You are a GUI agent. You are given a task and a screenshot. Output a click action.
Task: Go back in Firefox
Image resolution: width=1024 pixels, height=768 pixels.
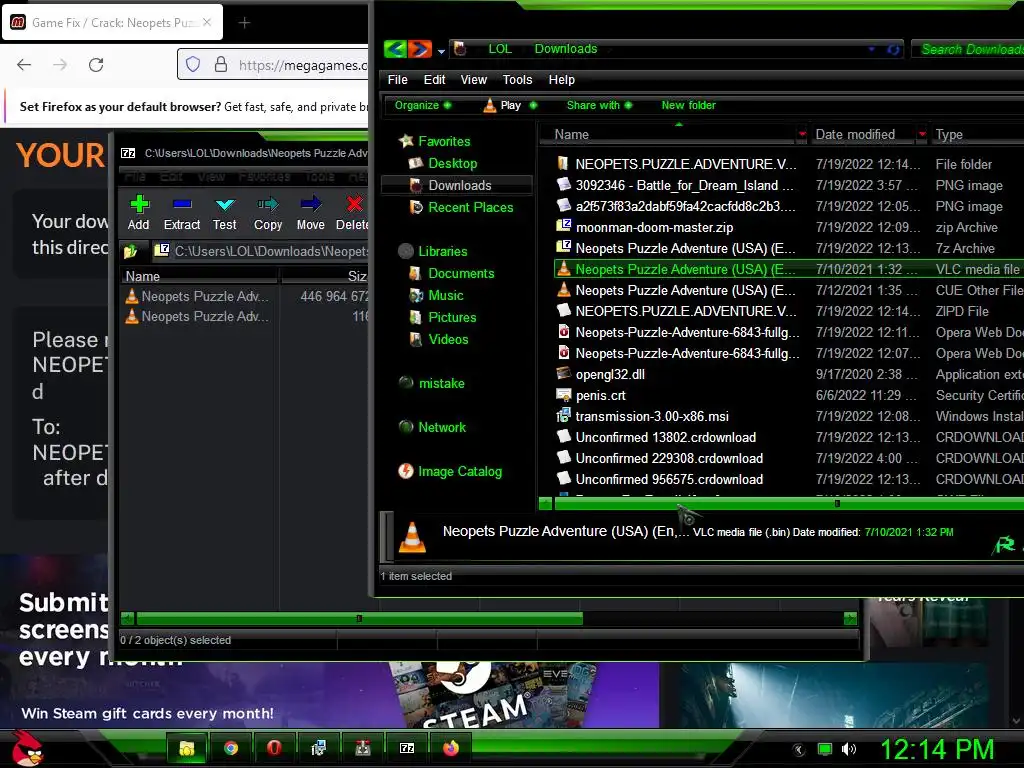(24, 65)
